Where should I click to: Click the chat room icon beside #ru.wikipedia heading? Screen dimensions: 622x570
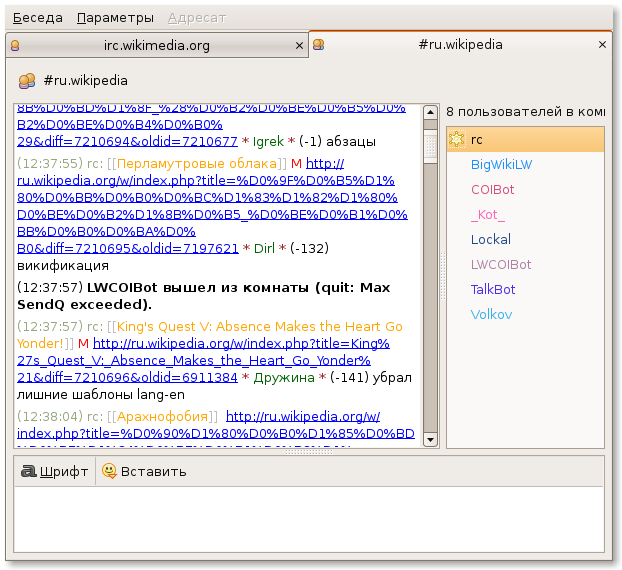[x=27, y=81]
